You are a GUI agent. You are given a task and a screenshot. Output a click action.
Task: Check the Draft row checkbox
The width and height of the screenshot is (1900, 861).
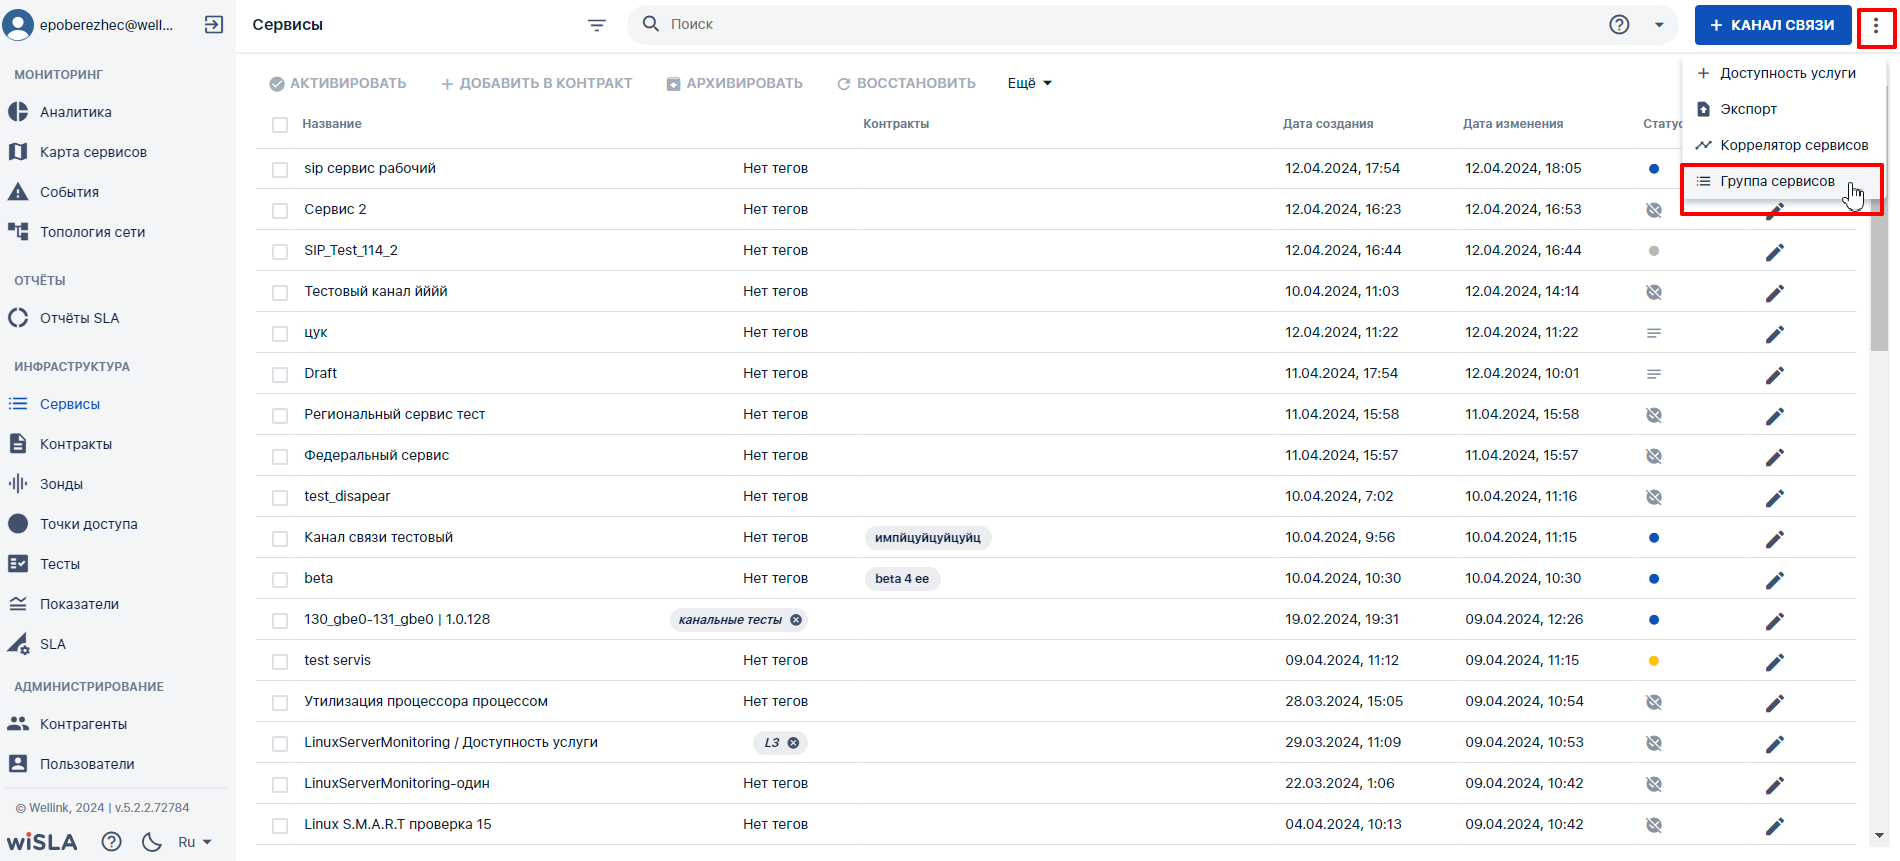point(280,375)
